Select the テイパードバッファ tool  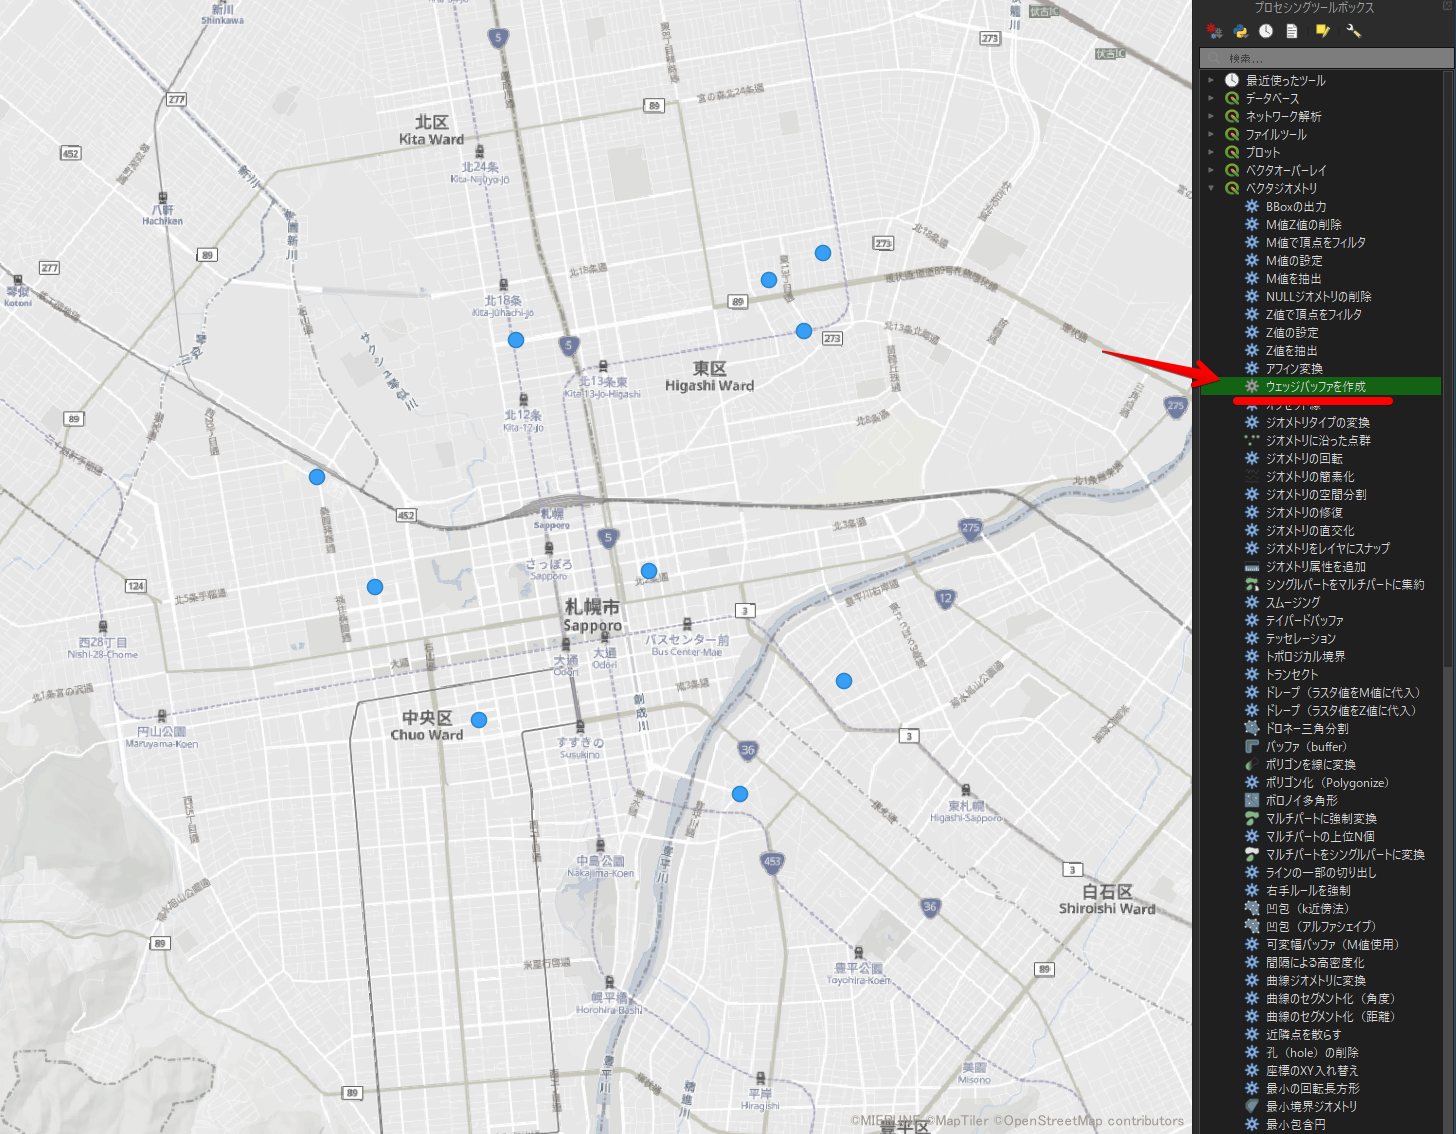1305,621
